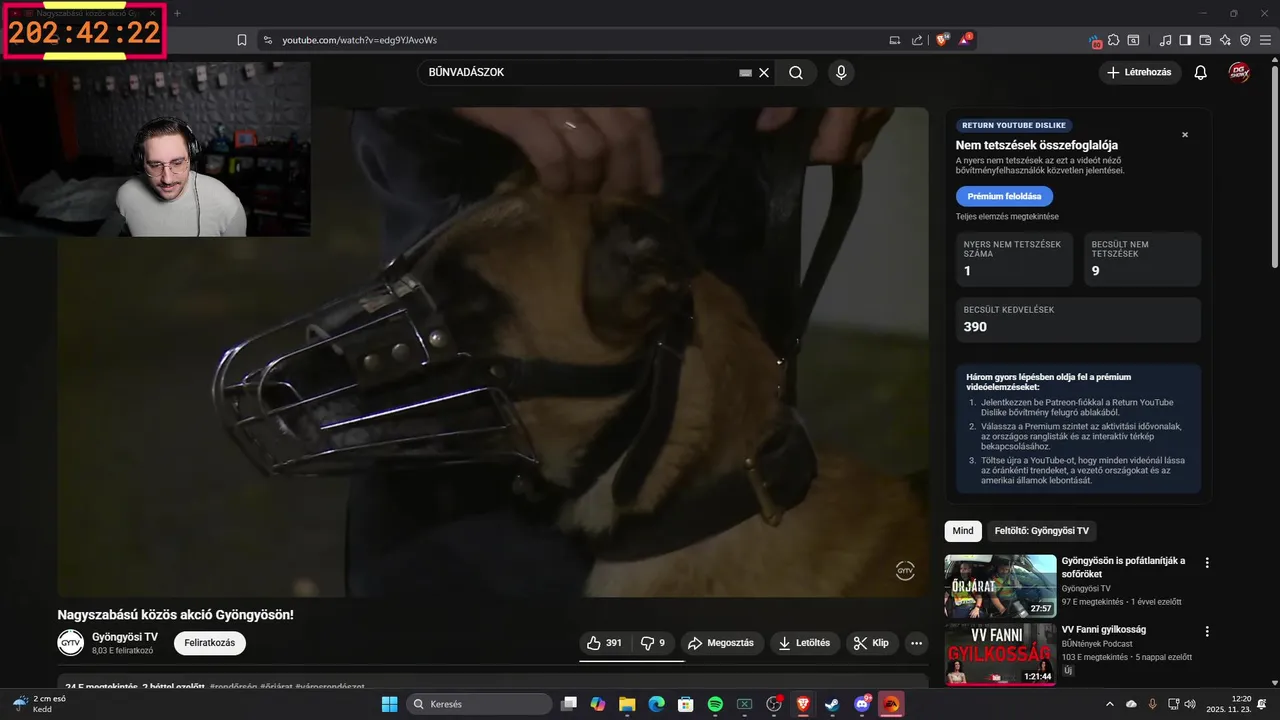Image resolution: width=1280 pixels, height=720 pixels.
Task: Click the YouTube search magnifier button
Action: click(x=795, y=72)
